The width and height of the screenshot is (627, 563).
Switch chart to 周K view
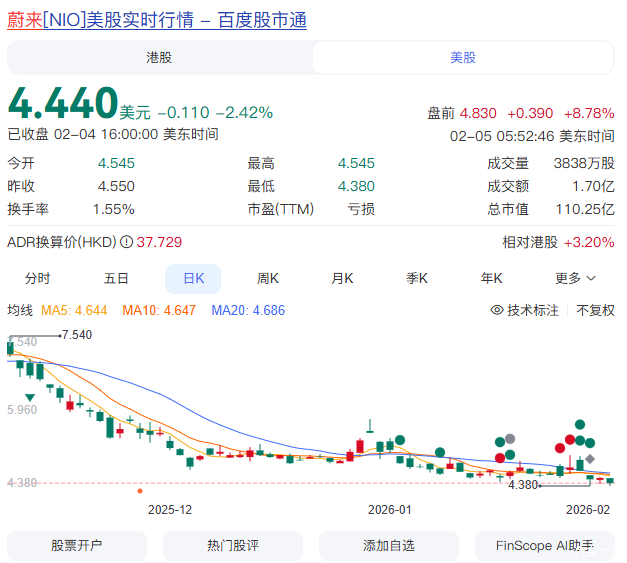pyautogui.click(x=267, y=278)
